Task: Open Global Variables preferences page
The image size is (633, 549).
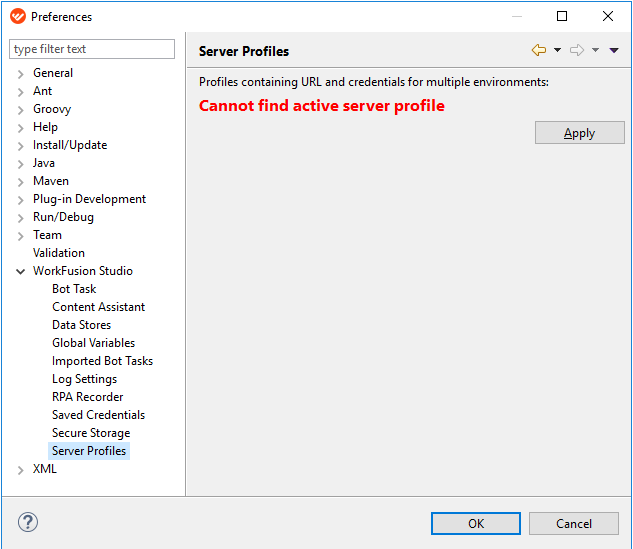Action: coord(94,343)
